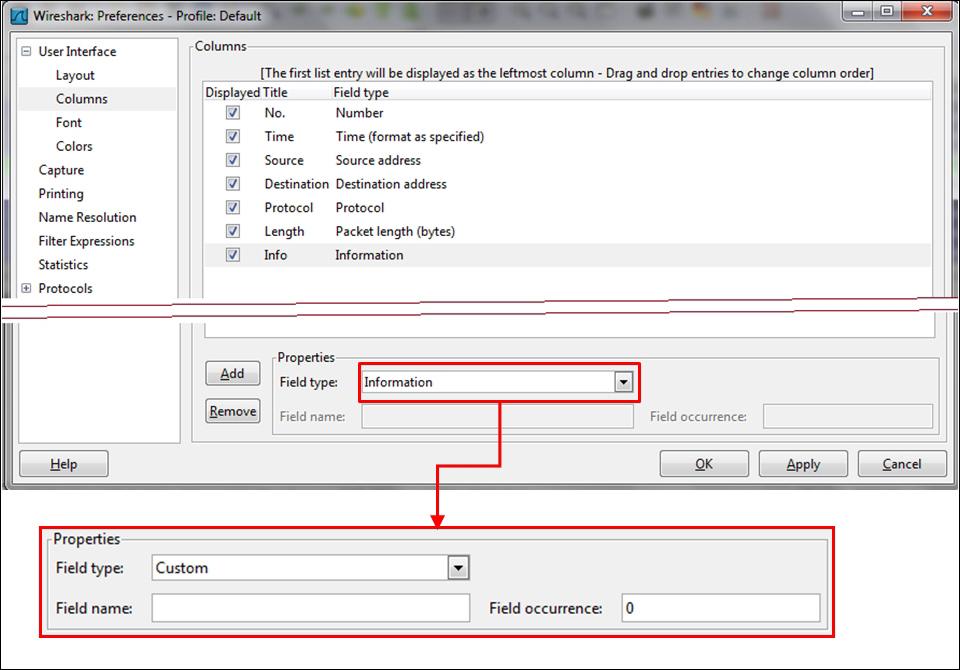Select the Protocols tree label
Viewport: 960px width, 670px height.
66,288
